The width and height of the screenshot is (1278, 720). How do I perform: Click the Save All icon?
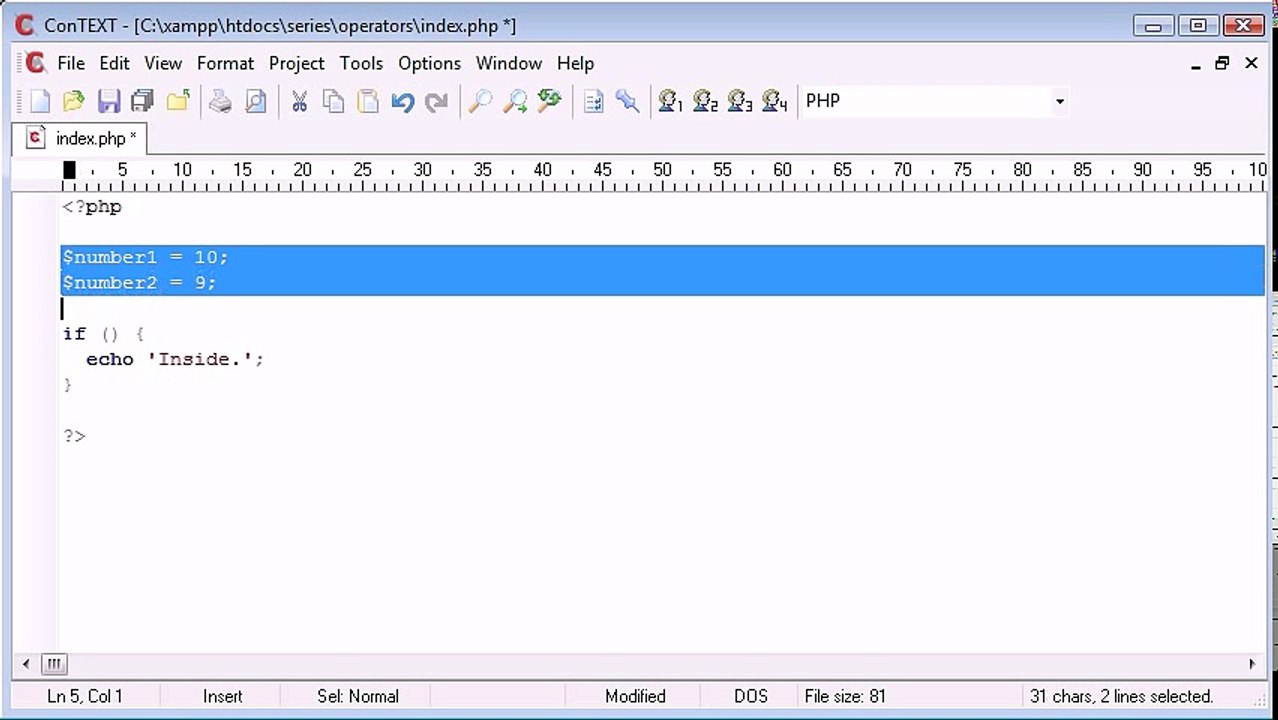pos(143,101)
